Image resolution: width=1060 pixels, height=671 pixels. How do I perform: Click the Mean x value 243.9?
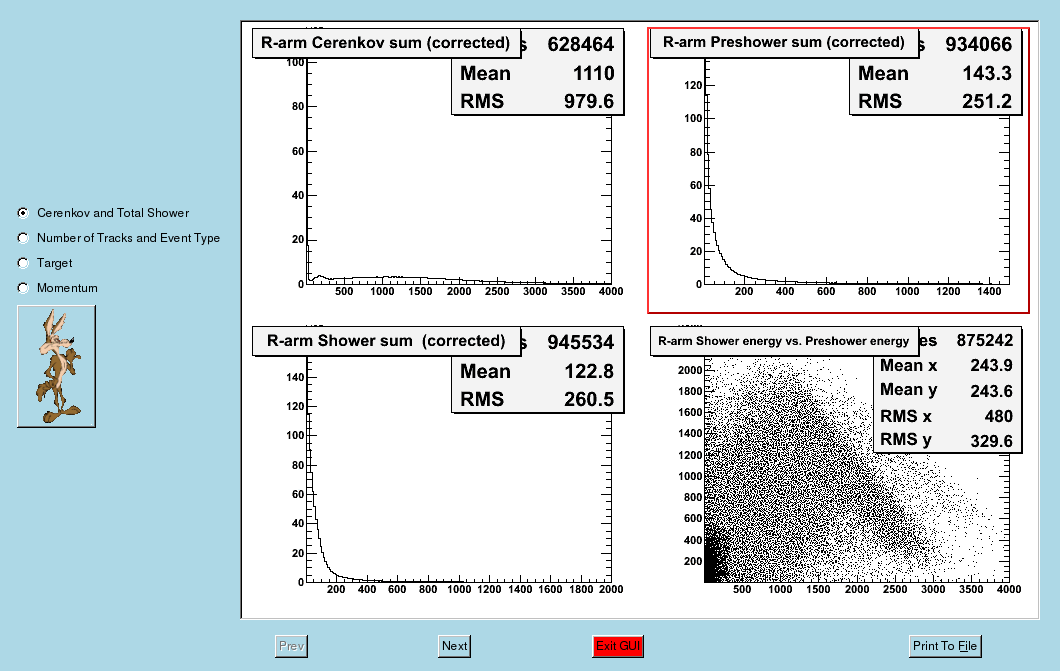coord(991,366)
